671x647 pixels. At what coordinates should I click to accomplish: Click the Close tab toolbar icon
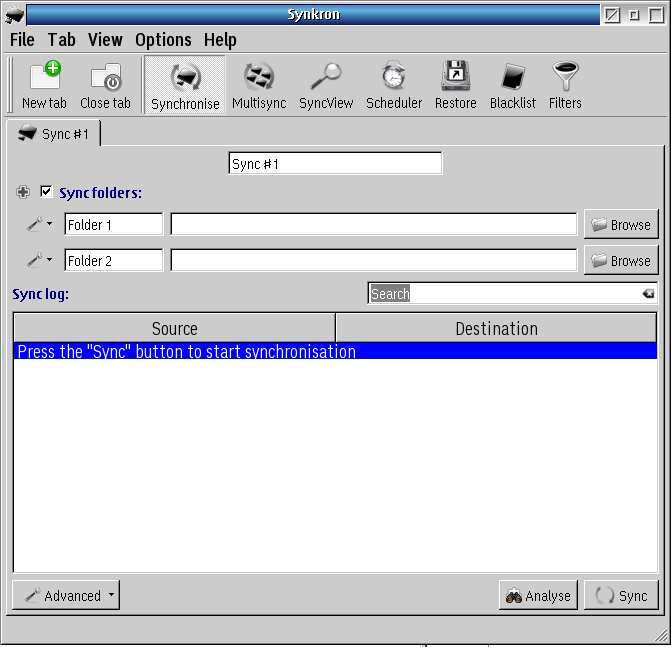click(105, 85)
